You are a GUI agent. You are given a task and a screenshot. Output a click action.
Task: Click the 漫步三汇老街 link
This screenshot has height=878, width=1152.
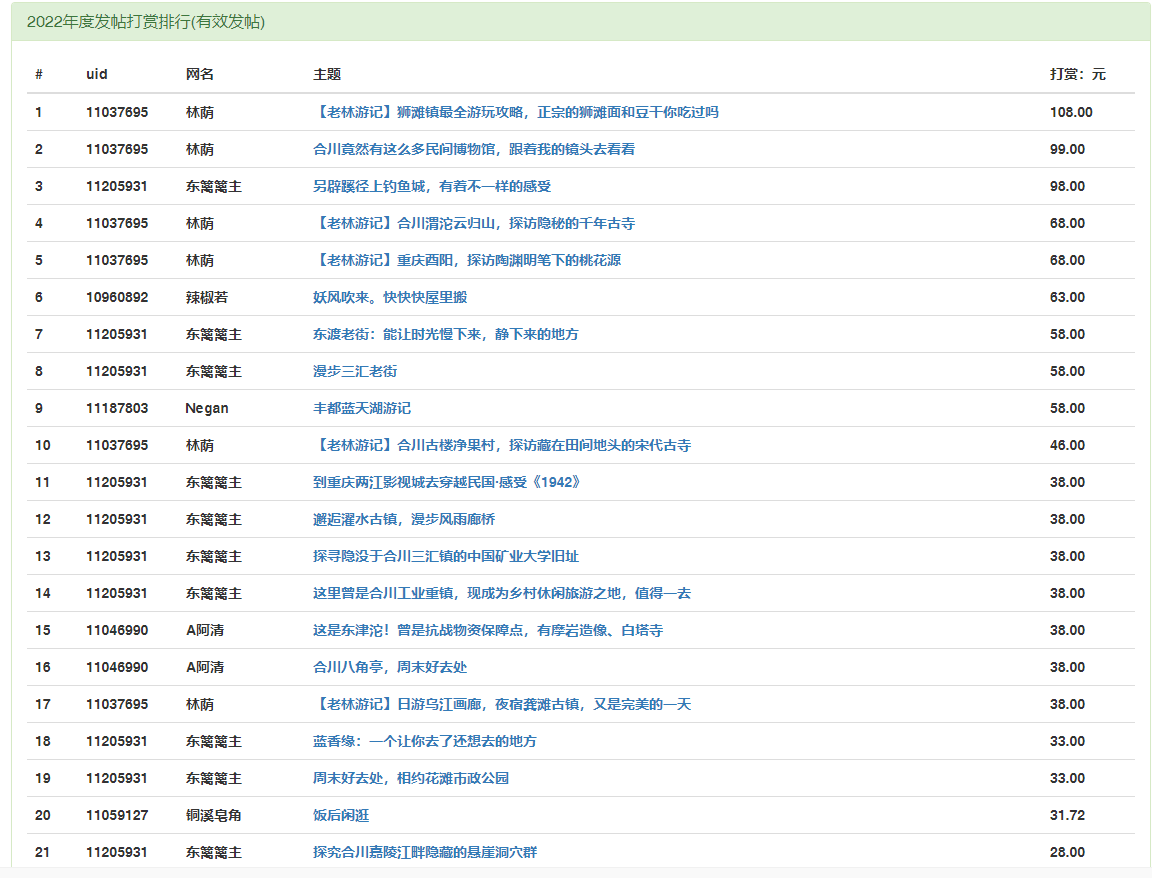355,371
